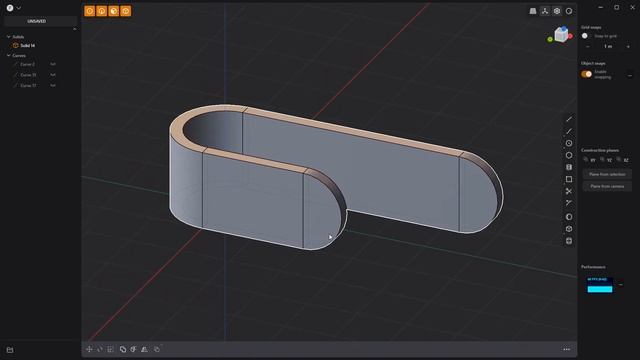The width and height of the screenshot is (640, 360).
Task: Select the tool icon below the scissors
Action: pyautogui.click(x=569, y=203)
